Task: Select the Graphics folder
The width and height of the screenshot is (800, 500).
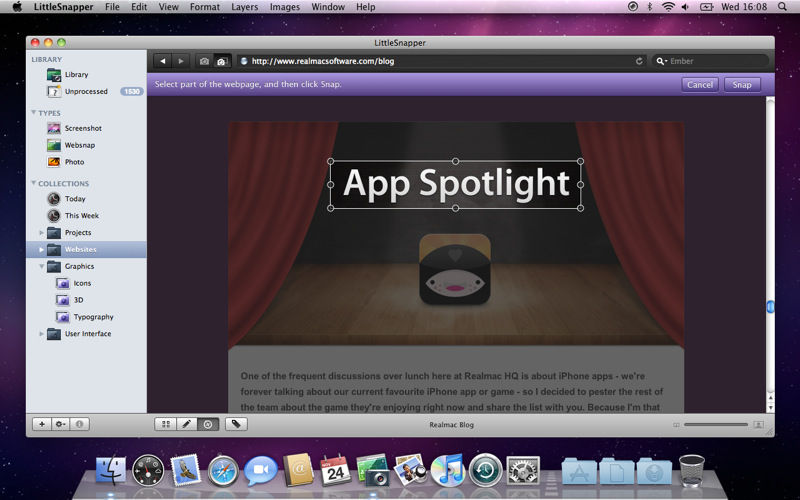Action: pyautogui.click(x=79, y=266)
